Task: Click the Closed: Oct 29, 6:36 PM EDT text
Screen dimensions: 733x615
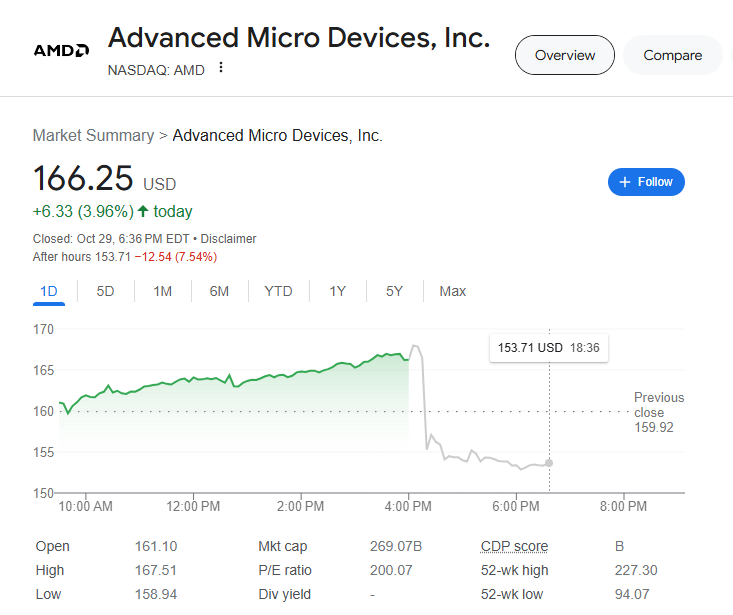Action: (x=111, y=239)
